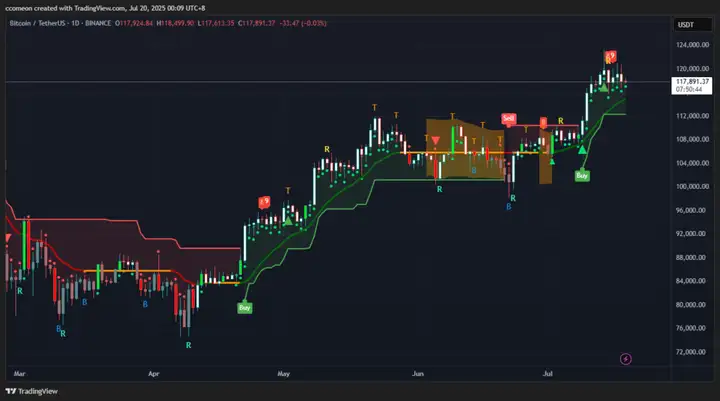Screen dimensions: 720x401
Task: Click the USDT currency label
Action: (x=686, y=25)
